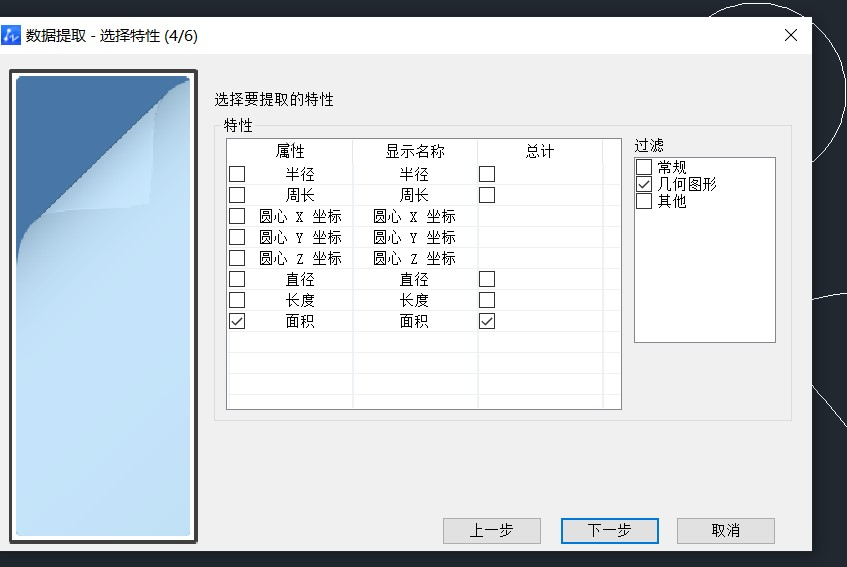The image size is (847, 567).
Task: Click the 属性 column header
Action: click(290, 151)
